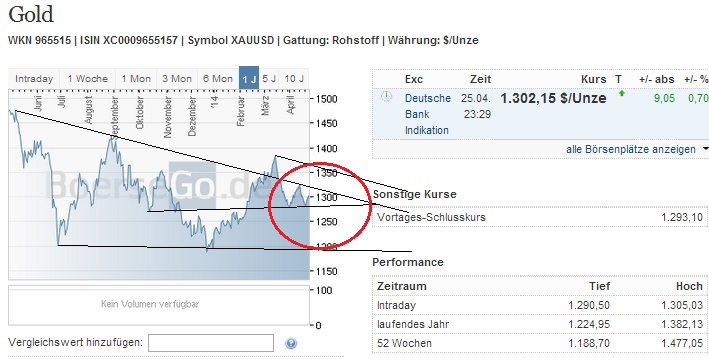This screenshot has height=360, width=709.
Task: Switch chart to 5 J range
Action: tap(269, 79)
